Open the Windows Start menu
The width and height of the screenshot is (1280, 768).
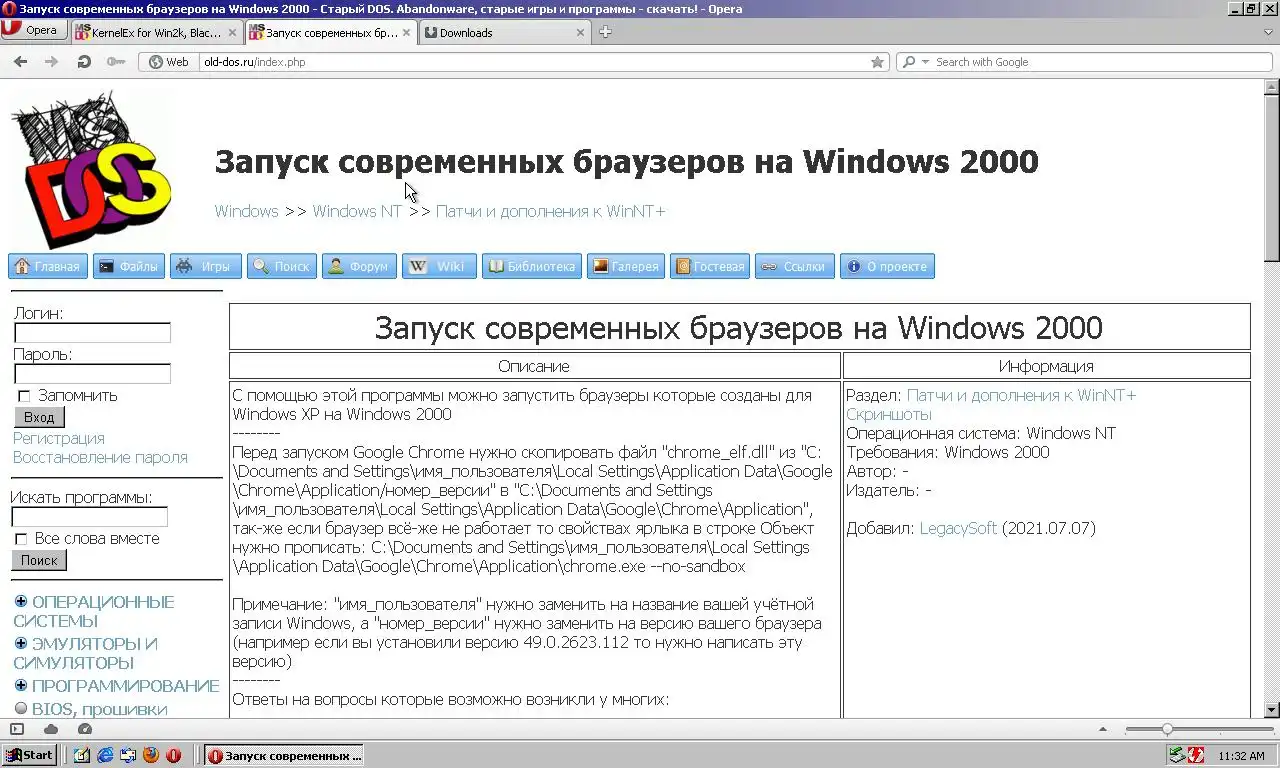29,755
